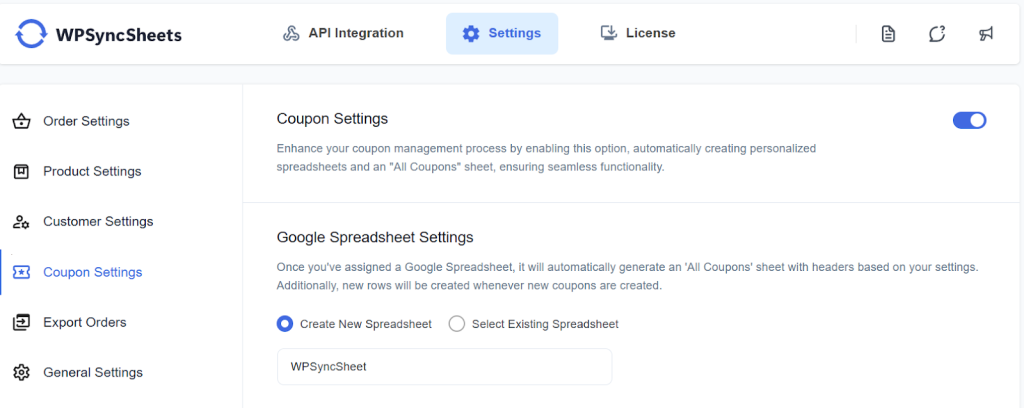Select Create New Spreadsheet radio button
This screenshot has width=1024, height=408.
point(285,324)
